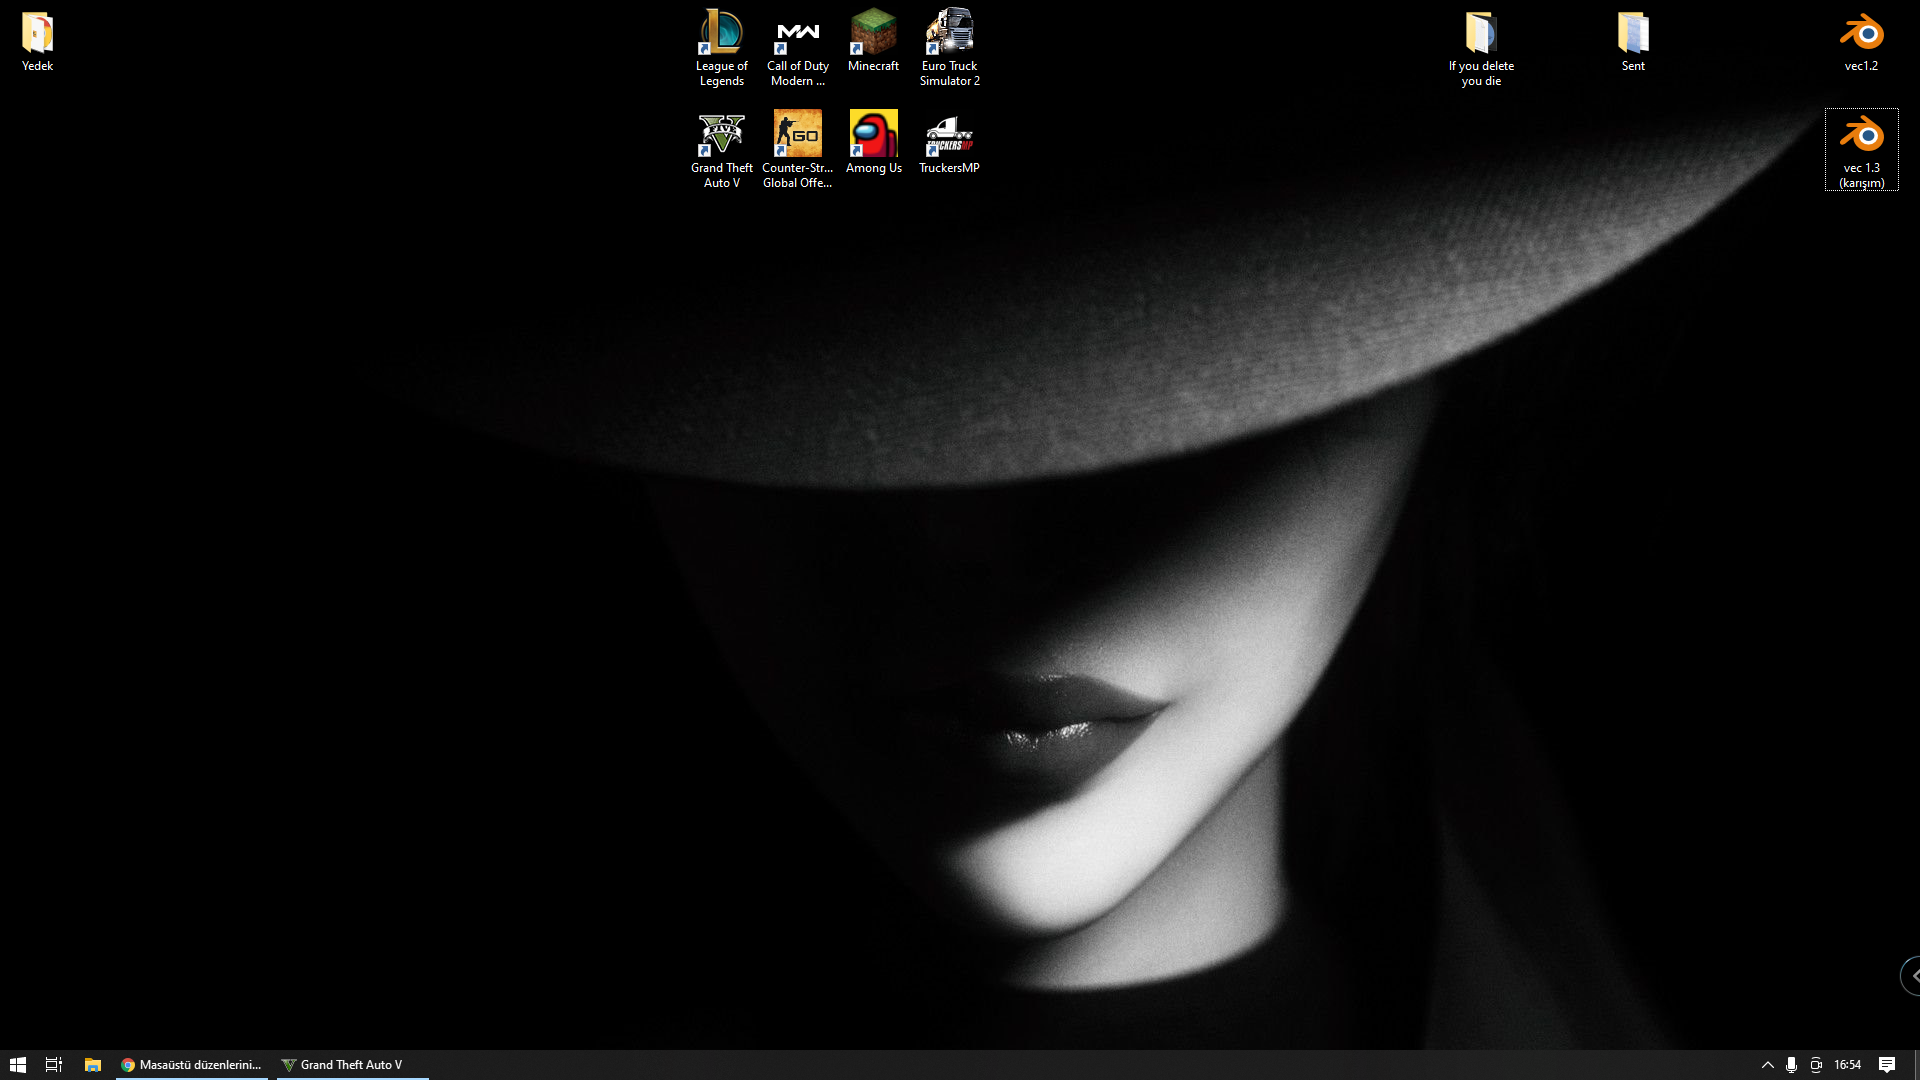
Task: Open the notification Action Center
Action: 1887,1065
